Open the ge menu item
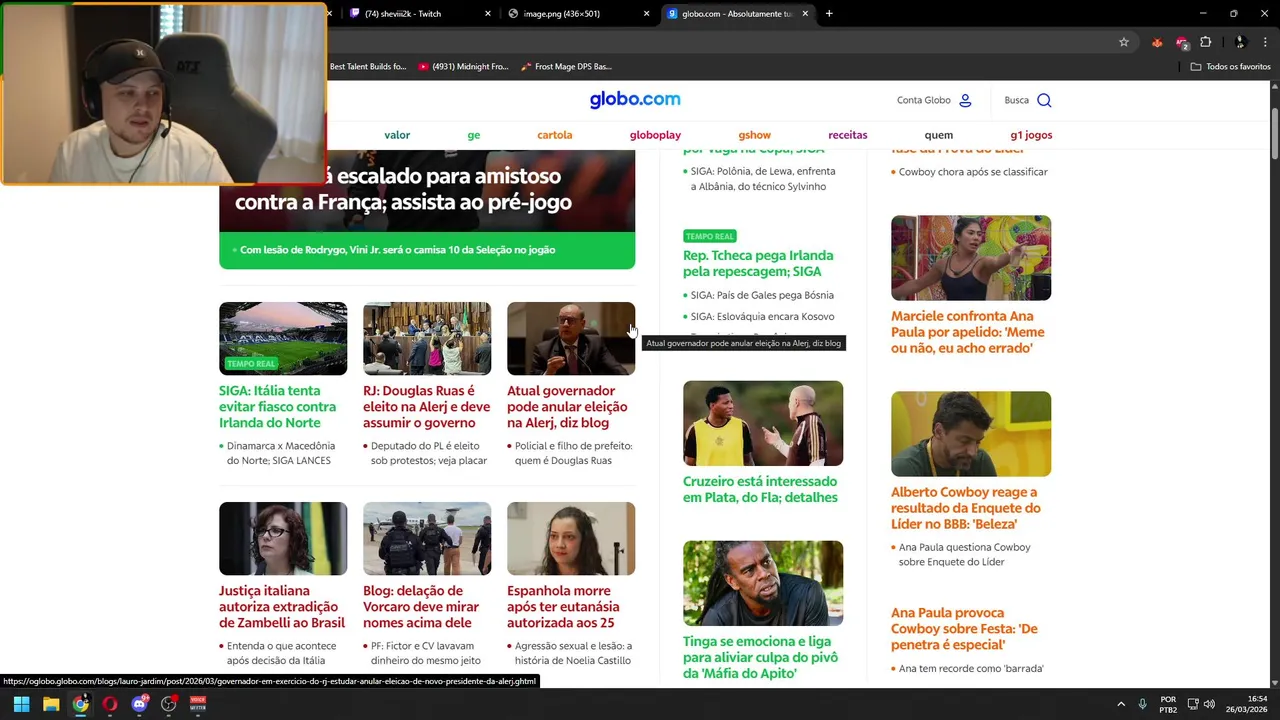The width and height of the screenshot is (1280, 720). pos(474,135)
